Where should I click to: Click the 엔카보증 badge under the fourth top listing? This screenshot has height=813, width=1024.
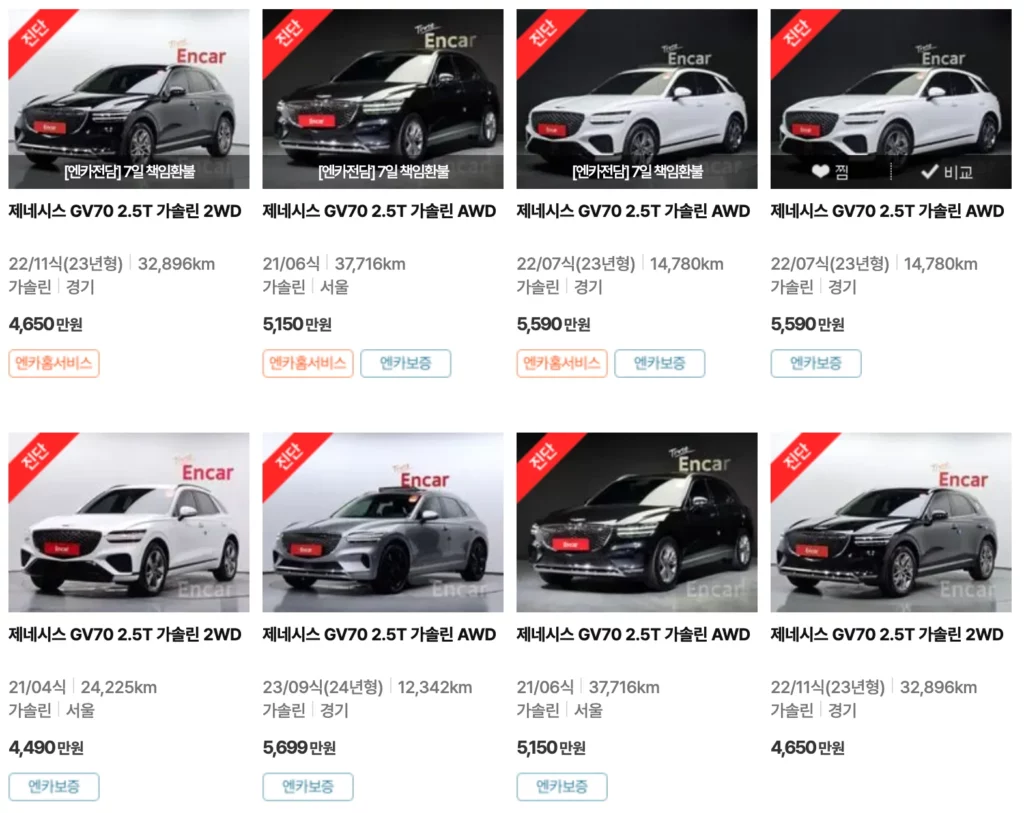click(816, 363)
